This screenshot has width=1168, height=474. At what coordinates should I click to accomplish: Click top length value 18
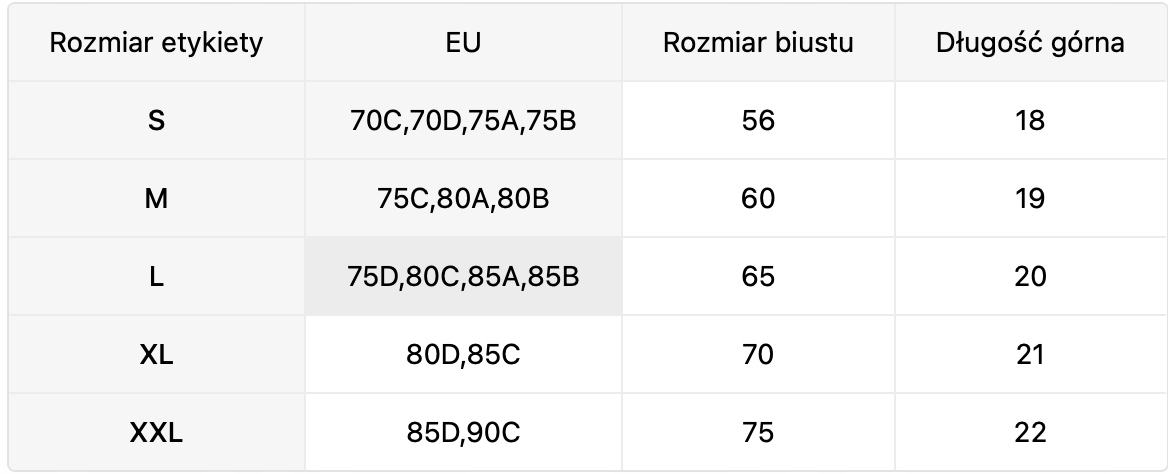[1029, 121]
